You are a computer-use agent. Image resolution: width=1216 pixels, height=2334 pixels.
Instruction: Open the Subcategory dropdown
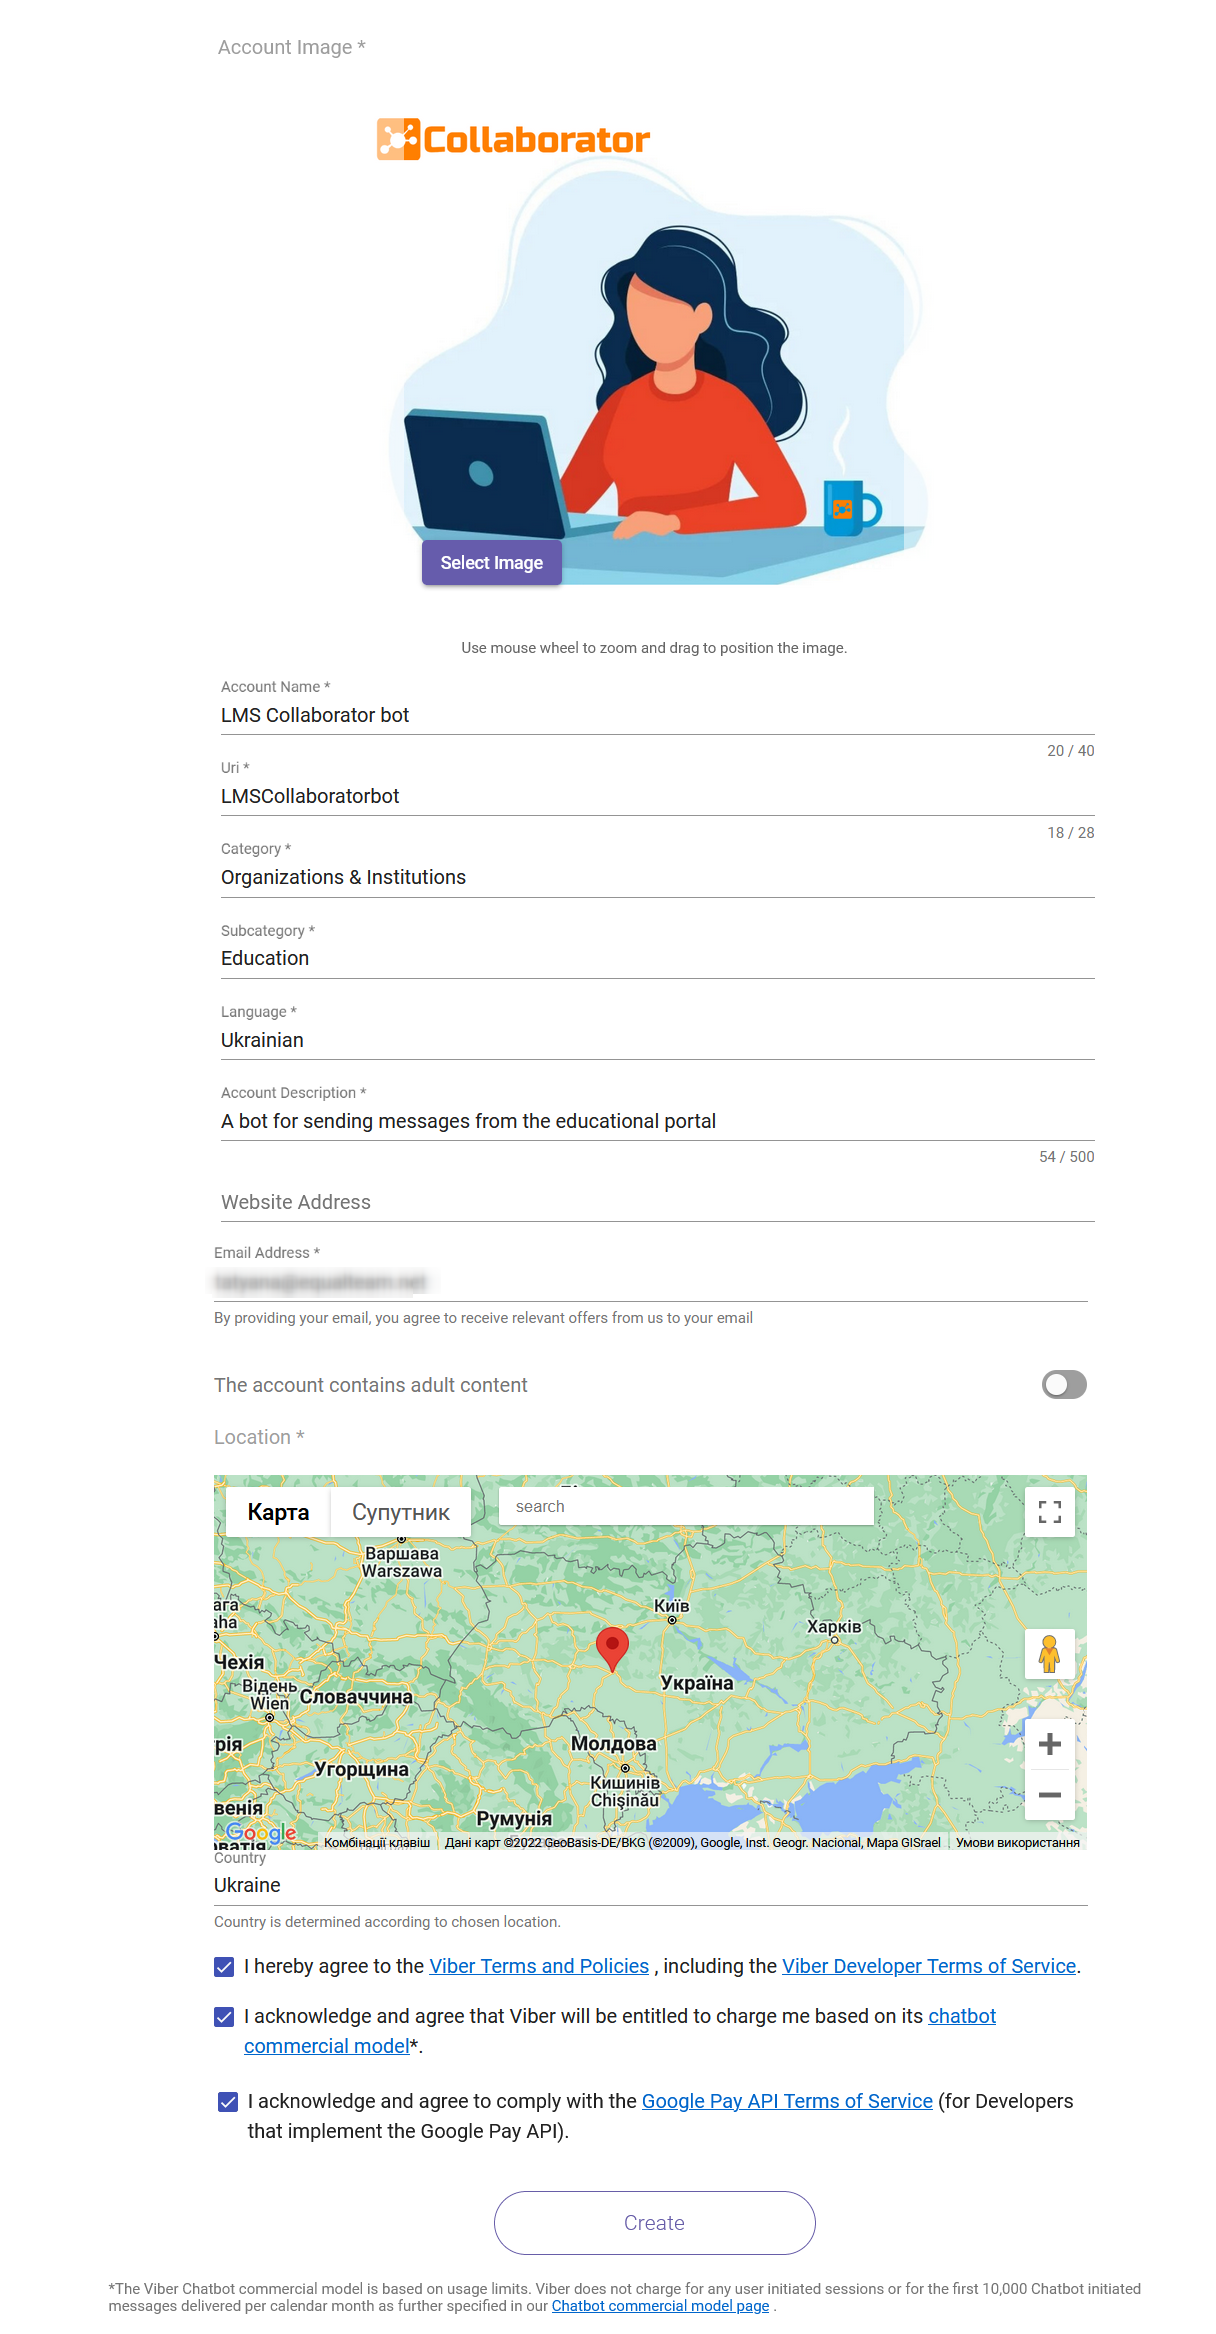[x=657, y=958]
